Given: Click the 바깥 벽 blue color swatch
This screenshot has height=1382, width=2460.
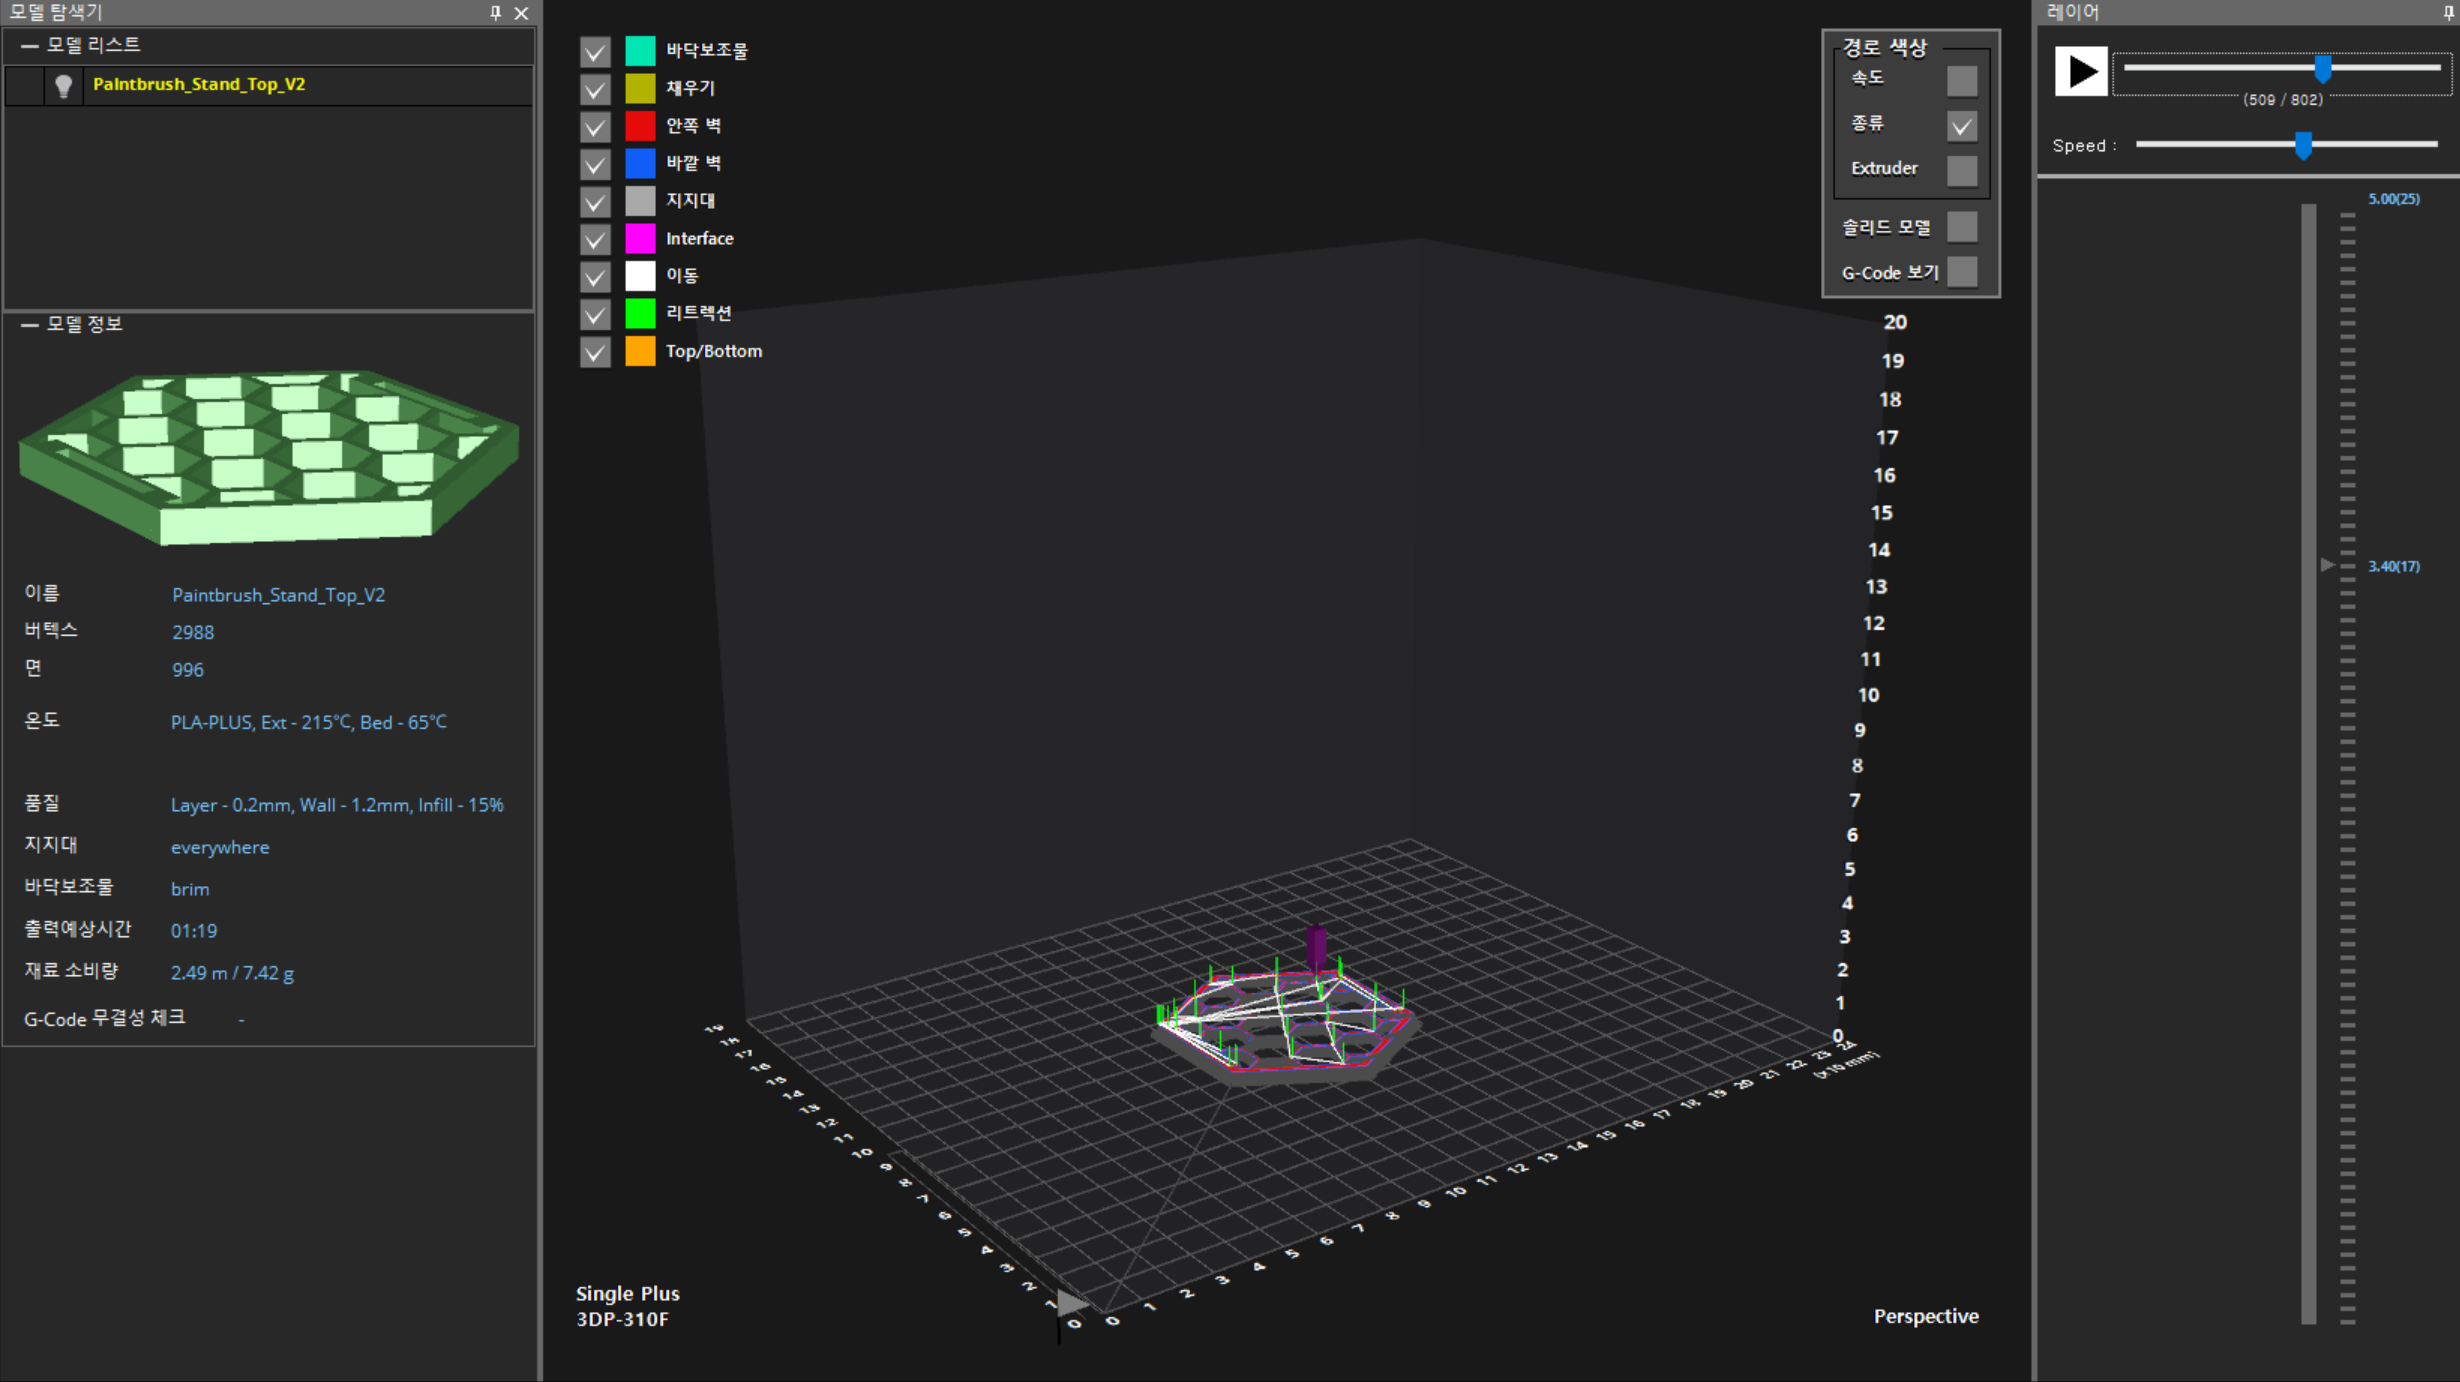Looking at the screenshot, I should (x=640, y=163).
